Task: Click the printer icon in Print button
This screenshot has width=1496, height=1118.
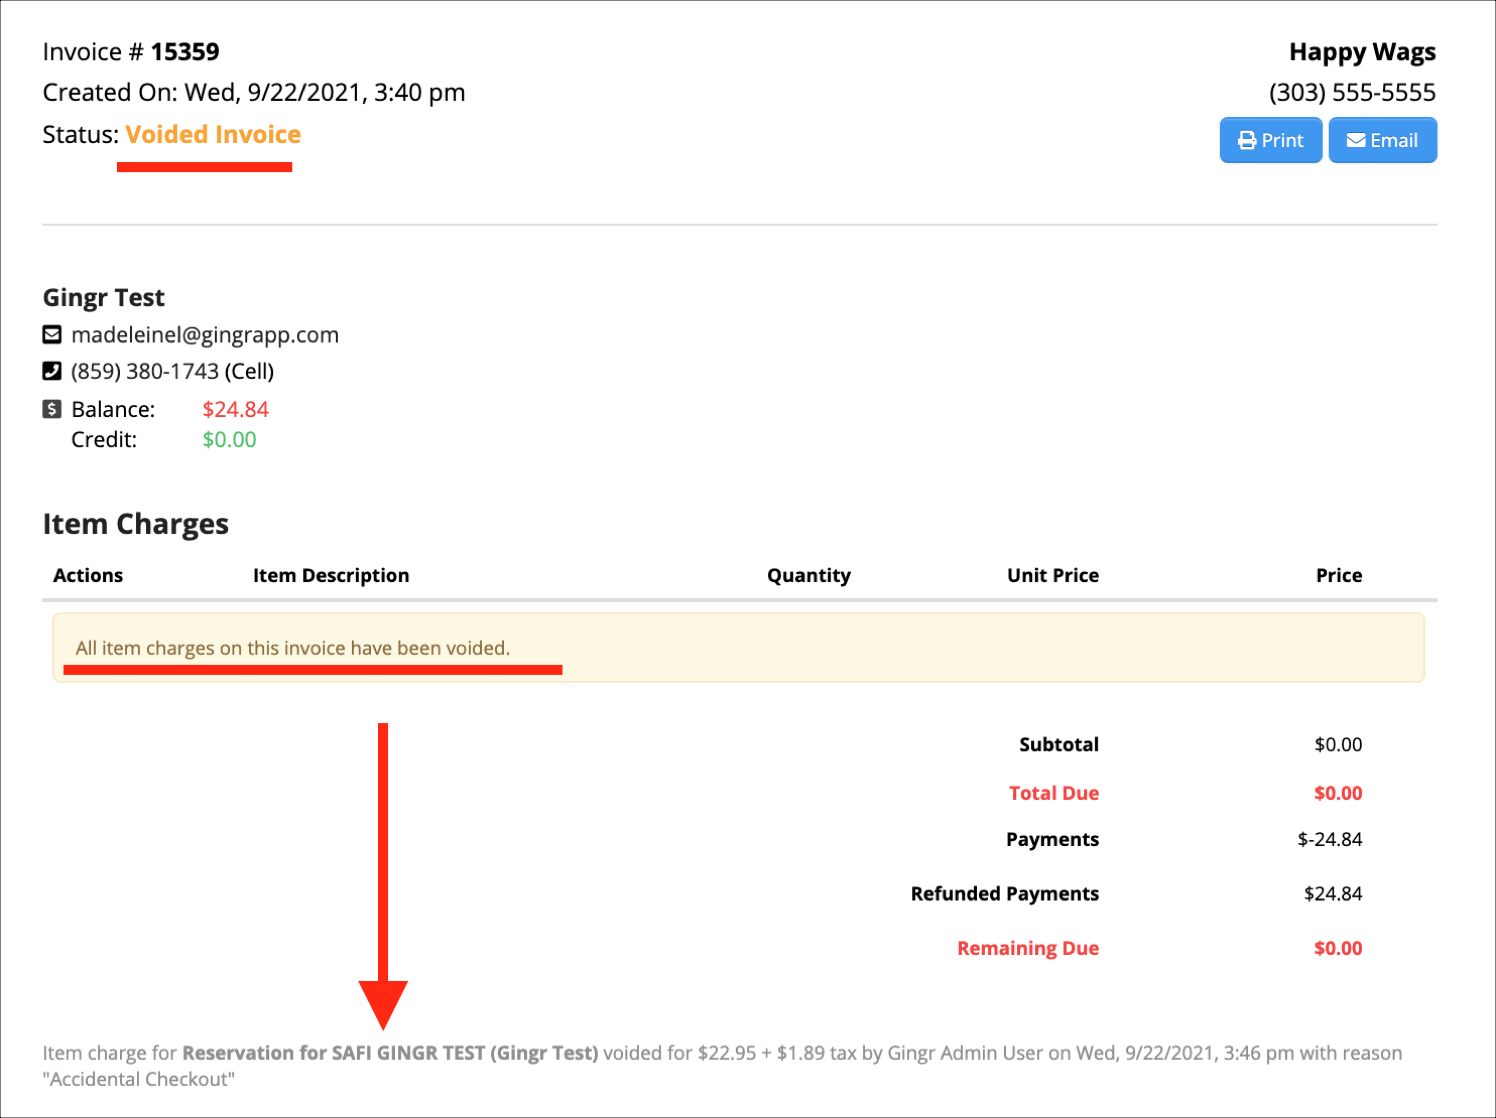Action: (x=1246, y=141)
